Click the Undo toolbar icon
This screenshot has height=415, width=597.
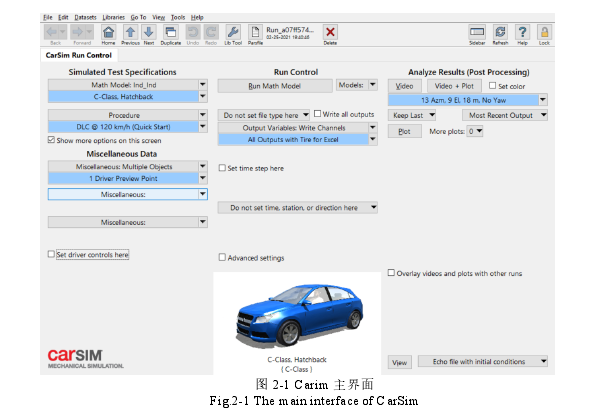click(x=193, y=32)
